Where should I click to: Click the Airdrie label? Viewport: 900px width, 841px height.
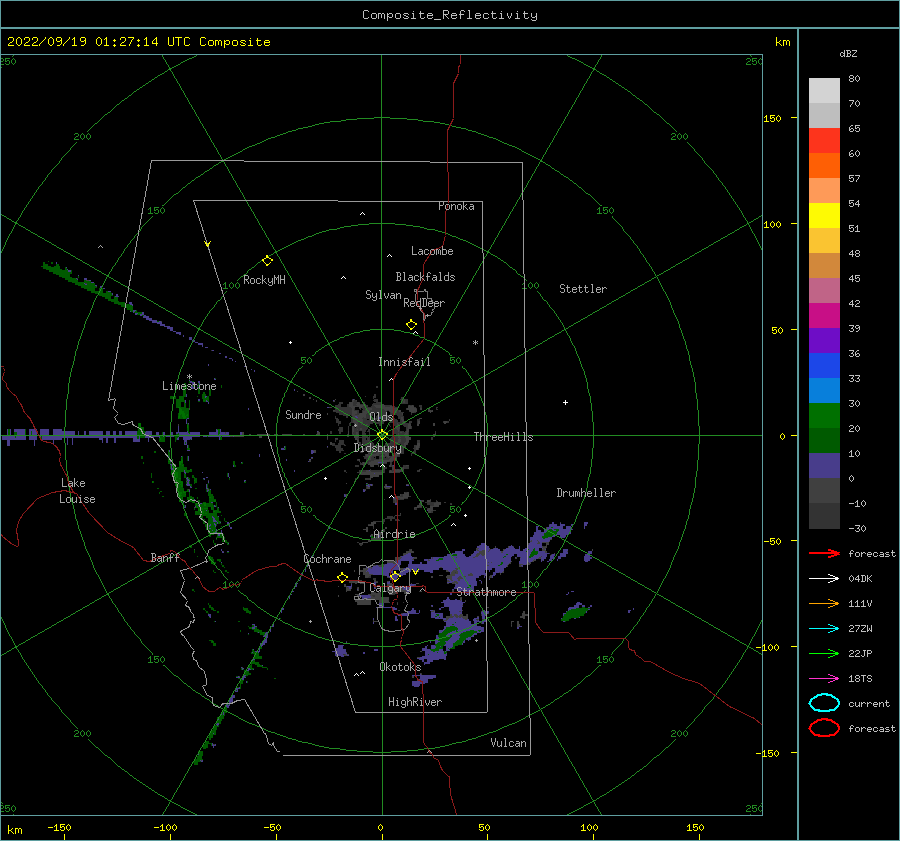(394, 534)
